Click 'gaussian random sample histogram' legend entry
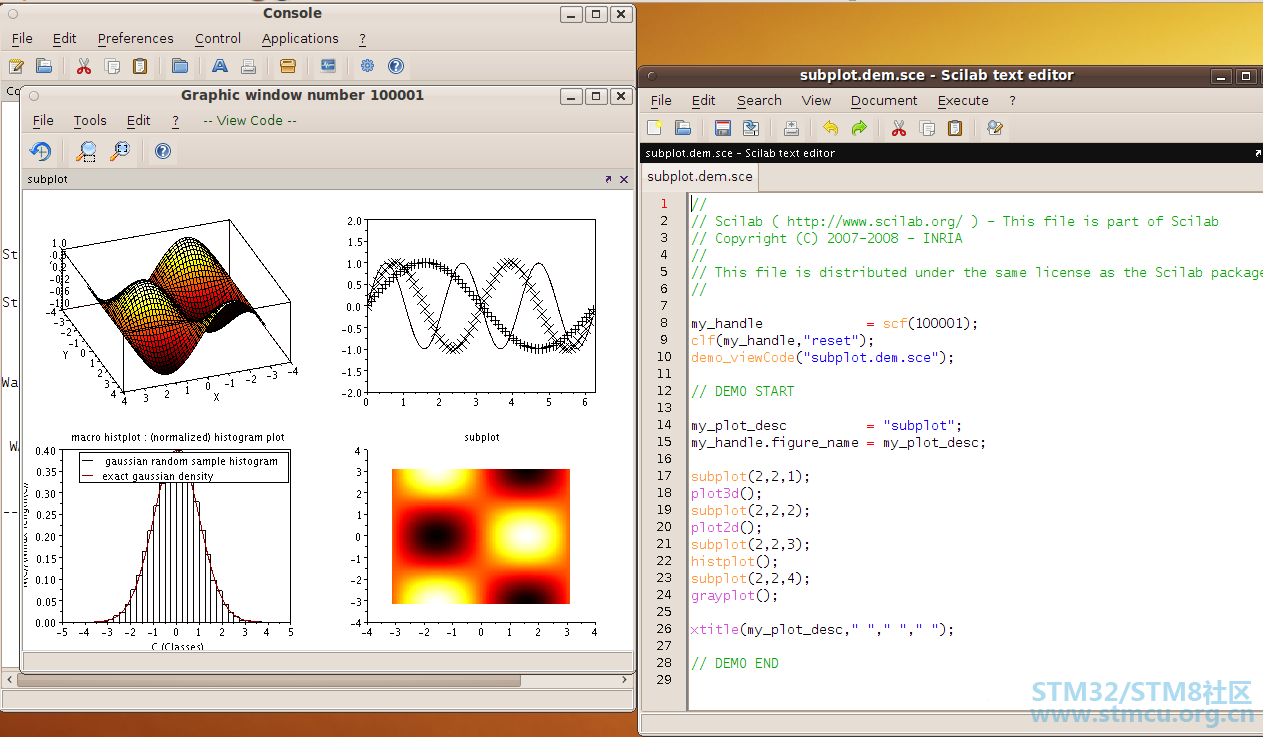 pyautogui.click(x=190, y=461)
